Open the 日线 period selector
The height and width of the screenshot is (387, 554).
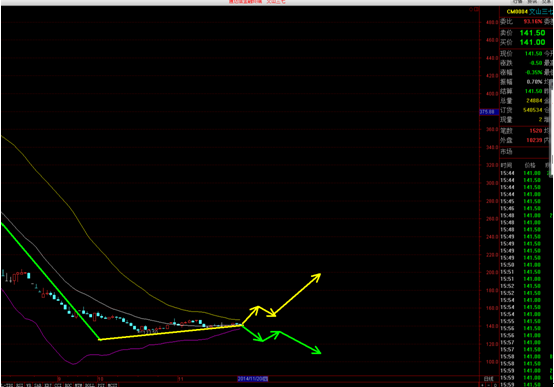point(489,379)
